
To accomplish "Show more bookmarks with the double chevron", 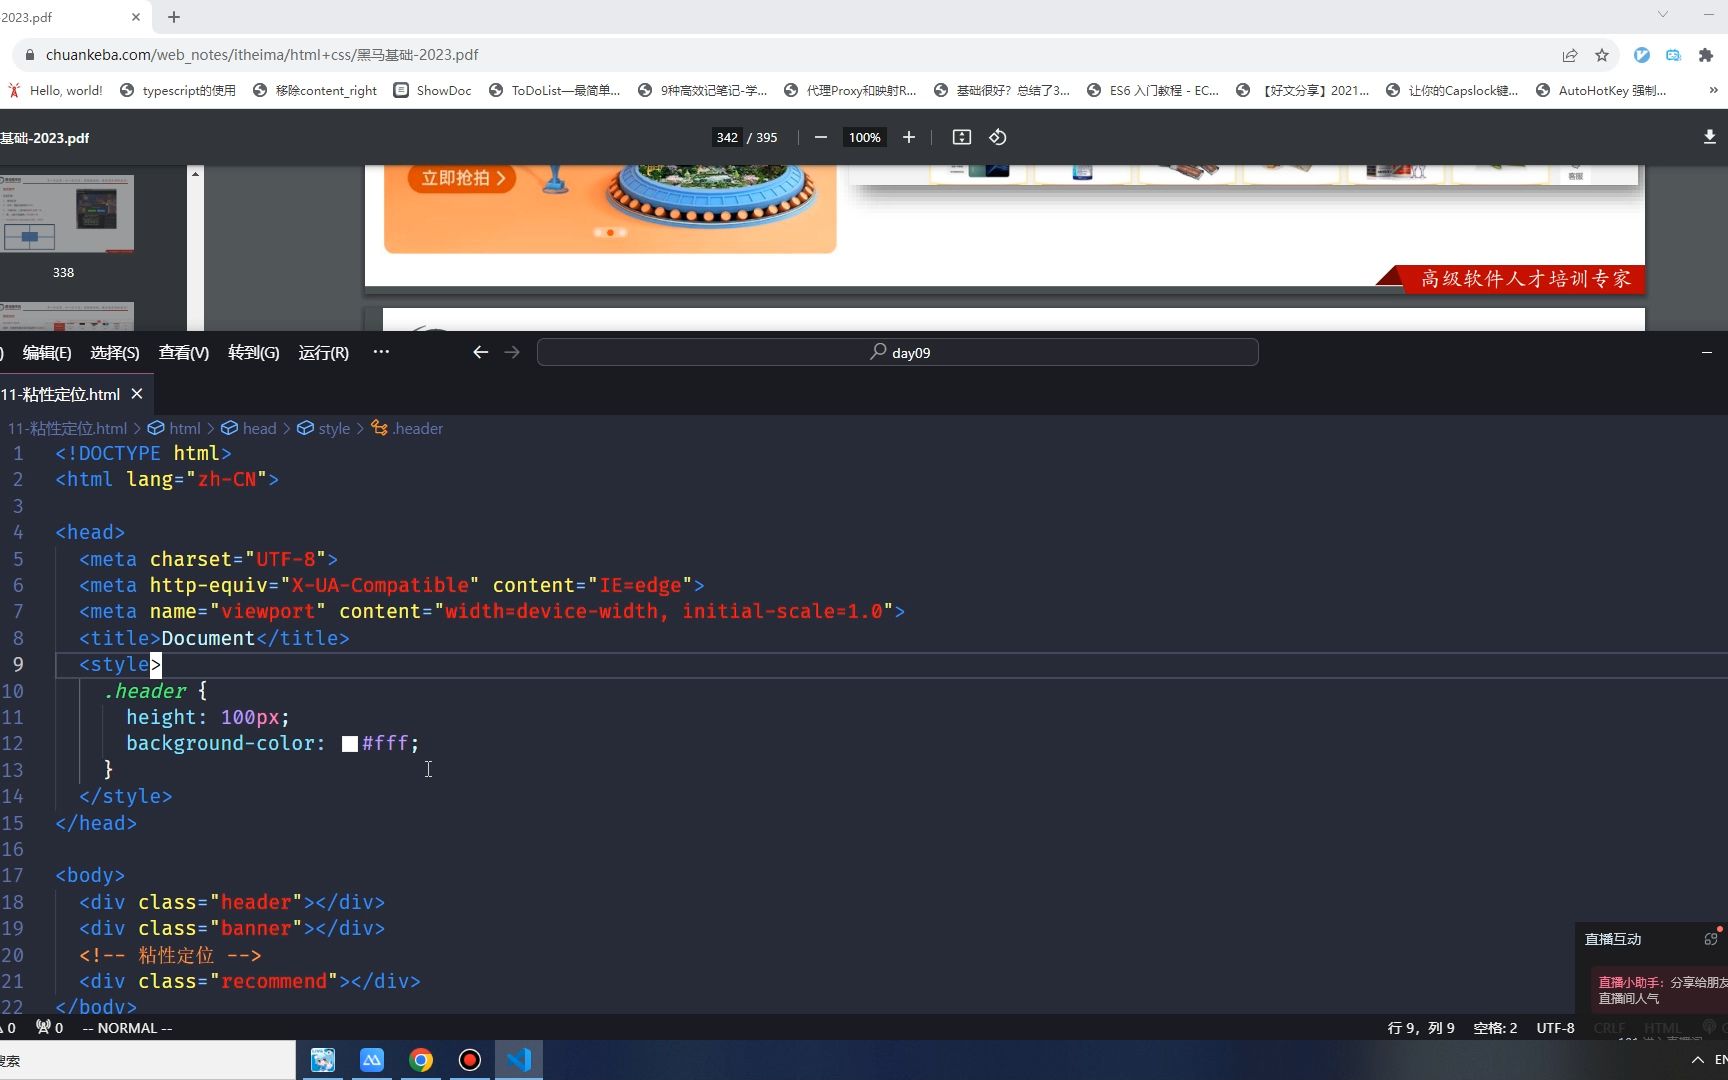I will 1713,90.
